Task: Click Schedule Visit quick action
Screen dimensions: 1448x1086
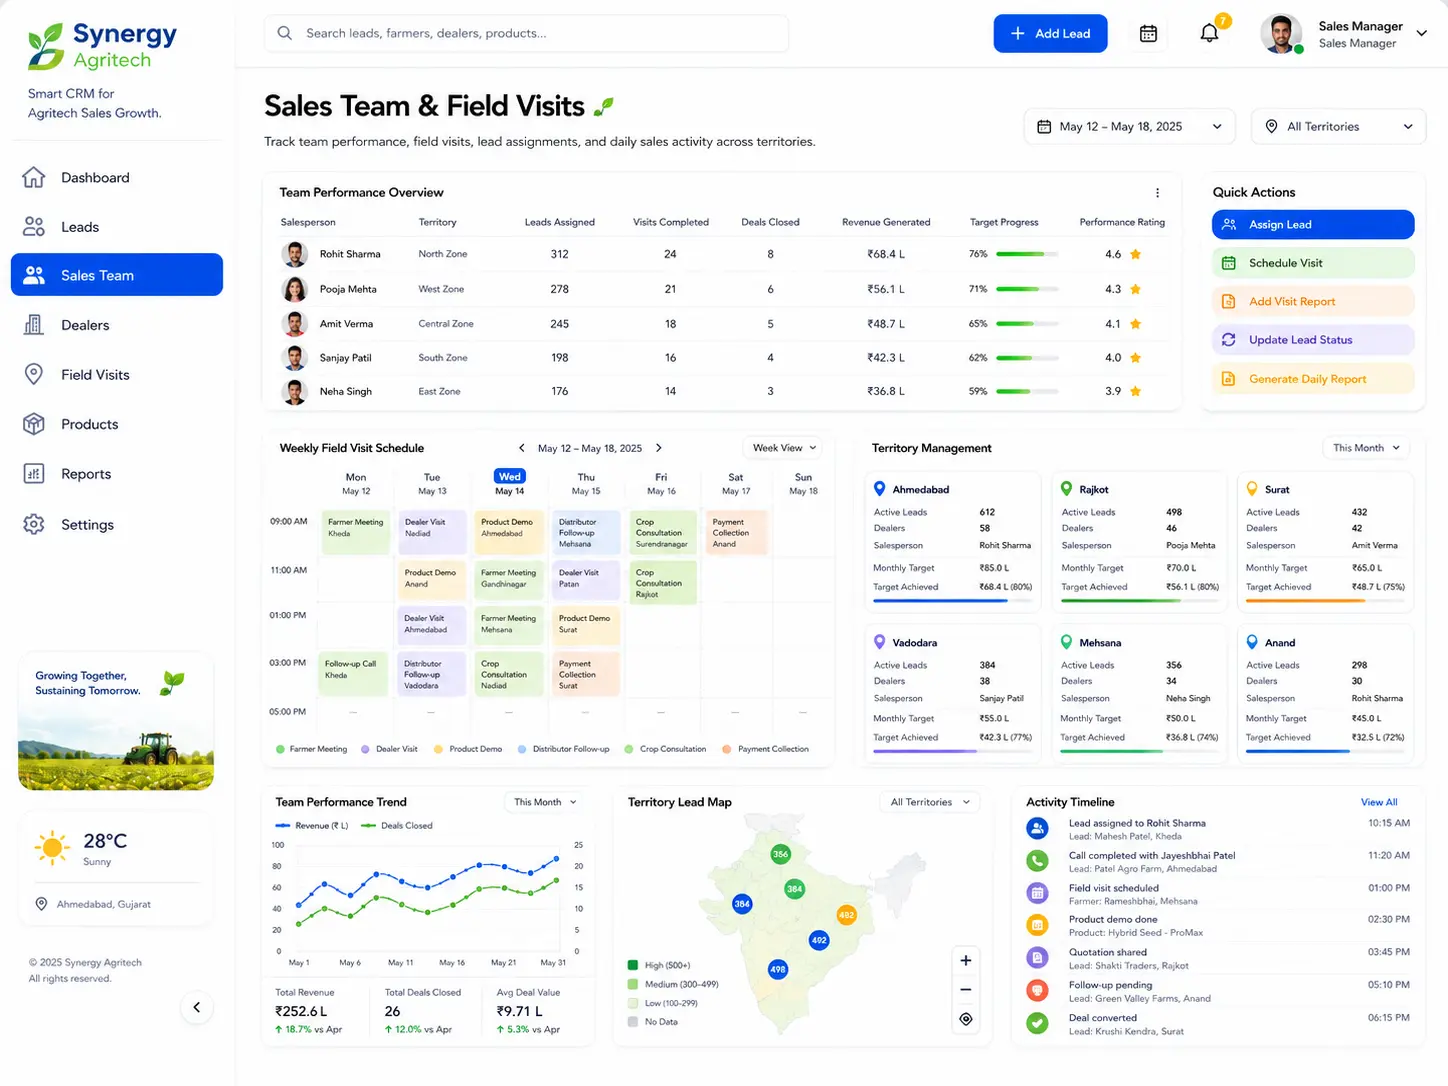Action: [1313, 263]
